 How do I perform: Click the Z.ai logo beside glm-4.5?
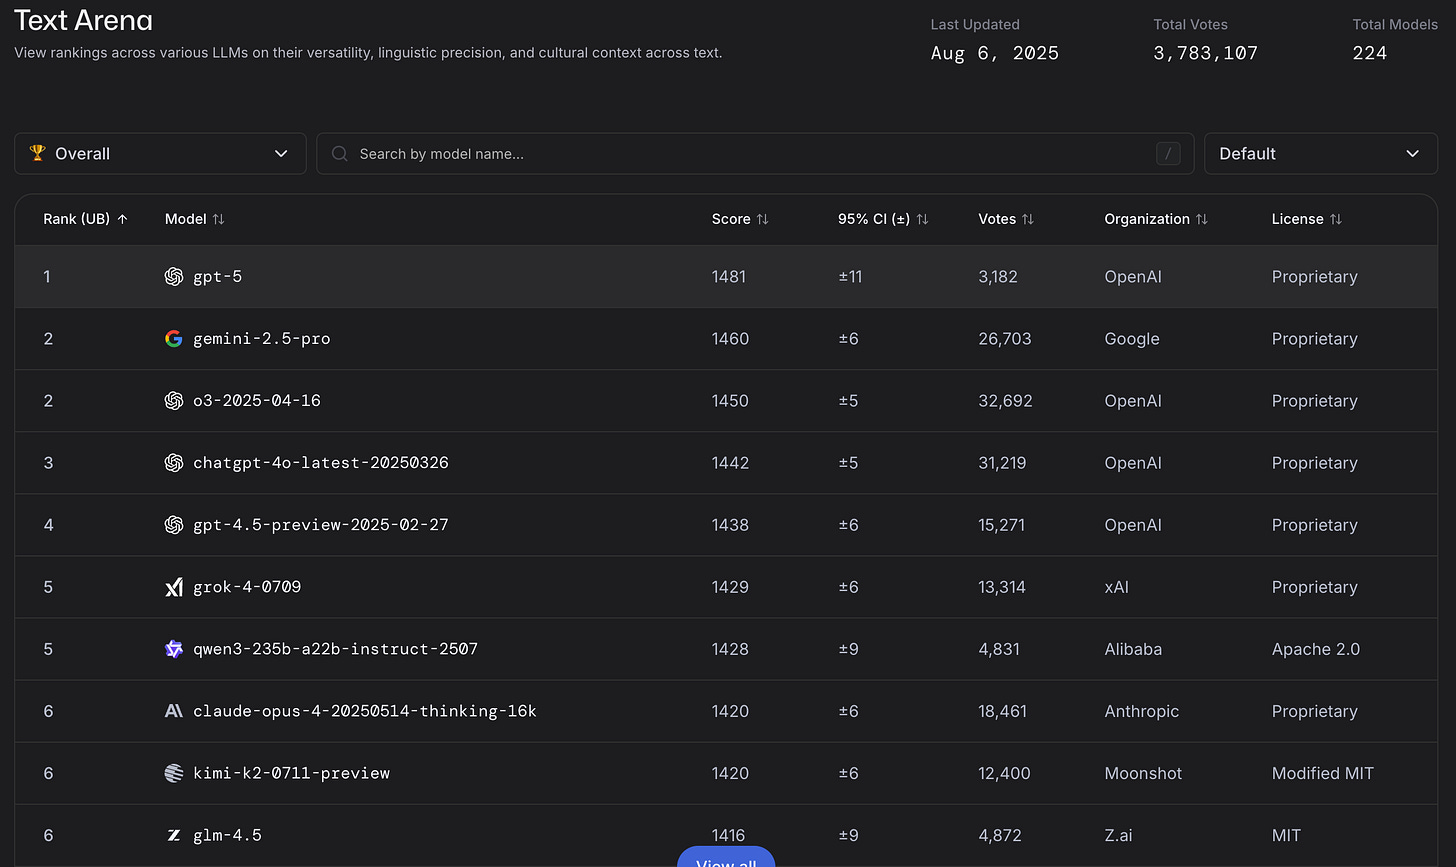[x=174, y=835]
